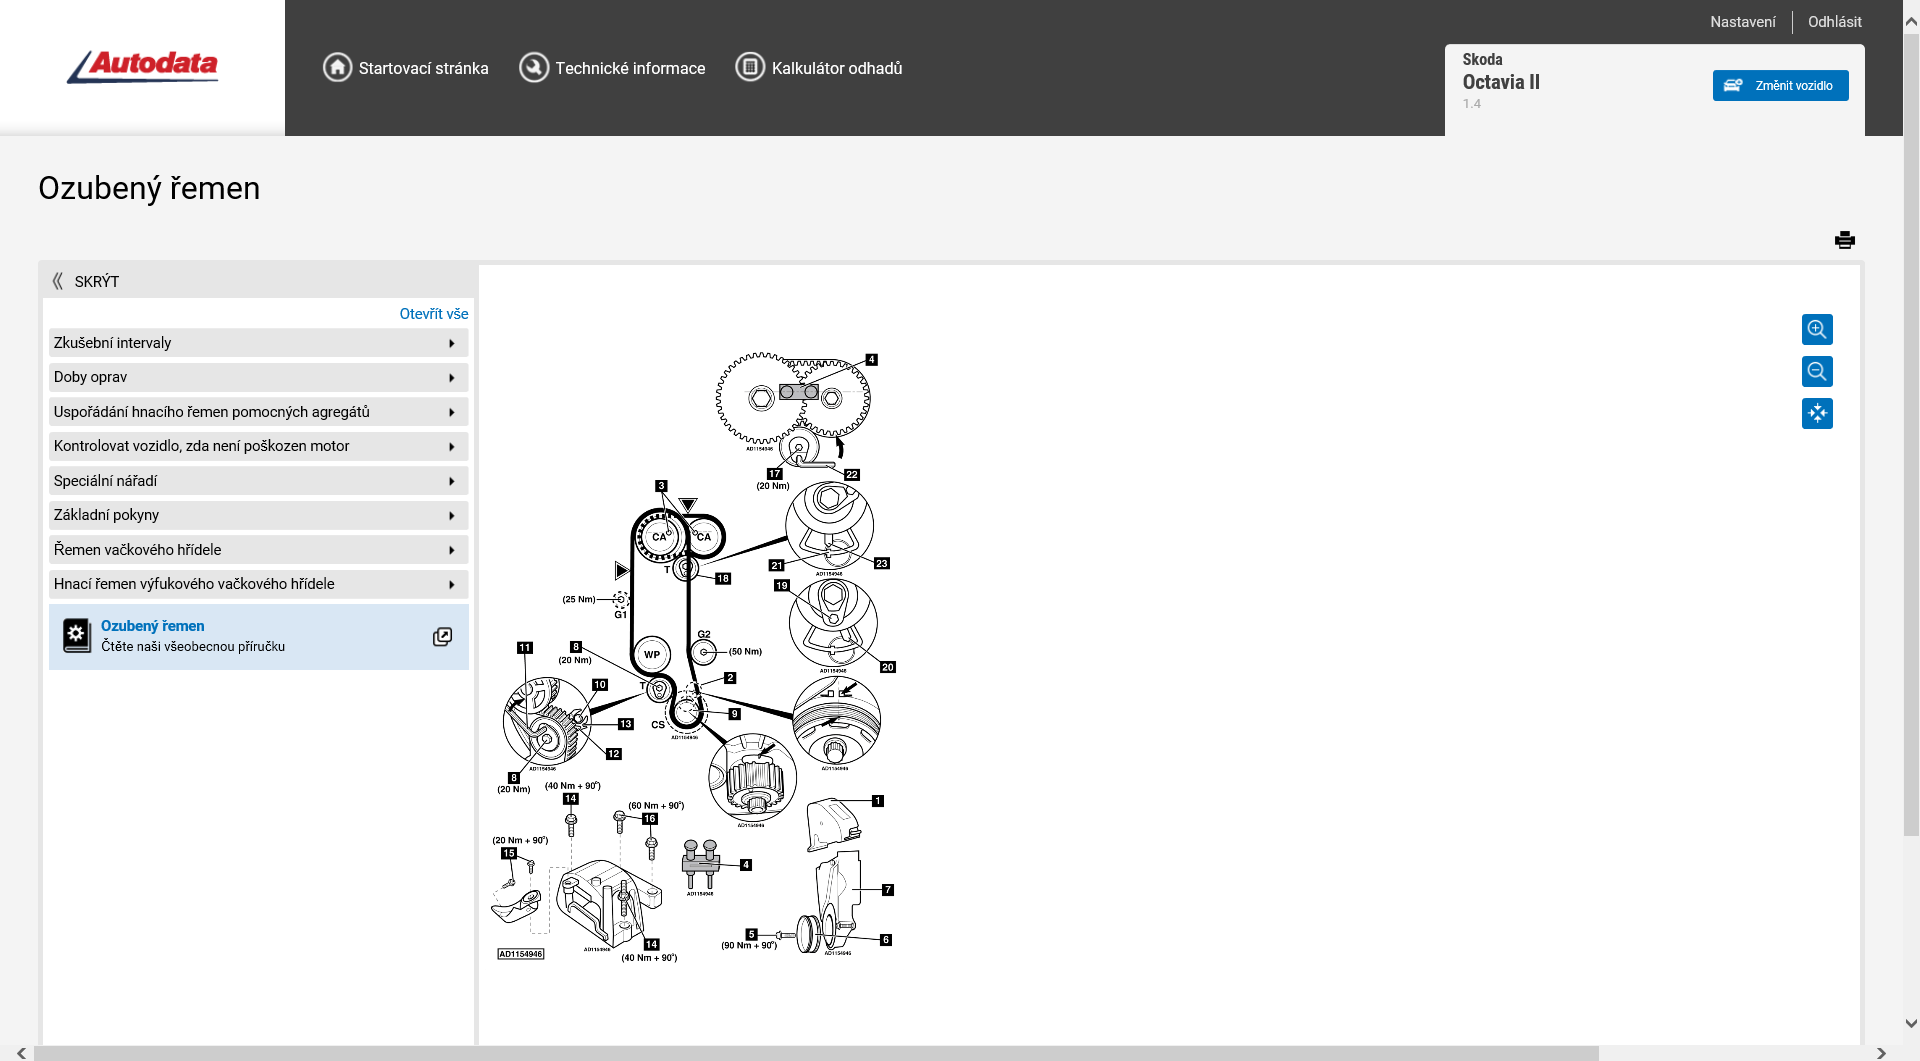Click the timing belt diagram image
Image resolution: width=1920 pixels, height=1061 pixels.
693,657
